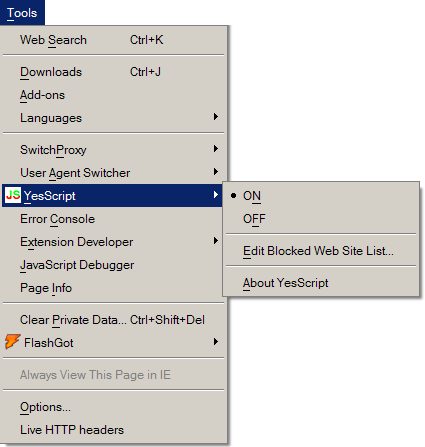Expand the SwitchProxy submenu arrow
Image resolution: width=425 pixels, height=447 pixels.
click(x=216, y=149)
